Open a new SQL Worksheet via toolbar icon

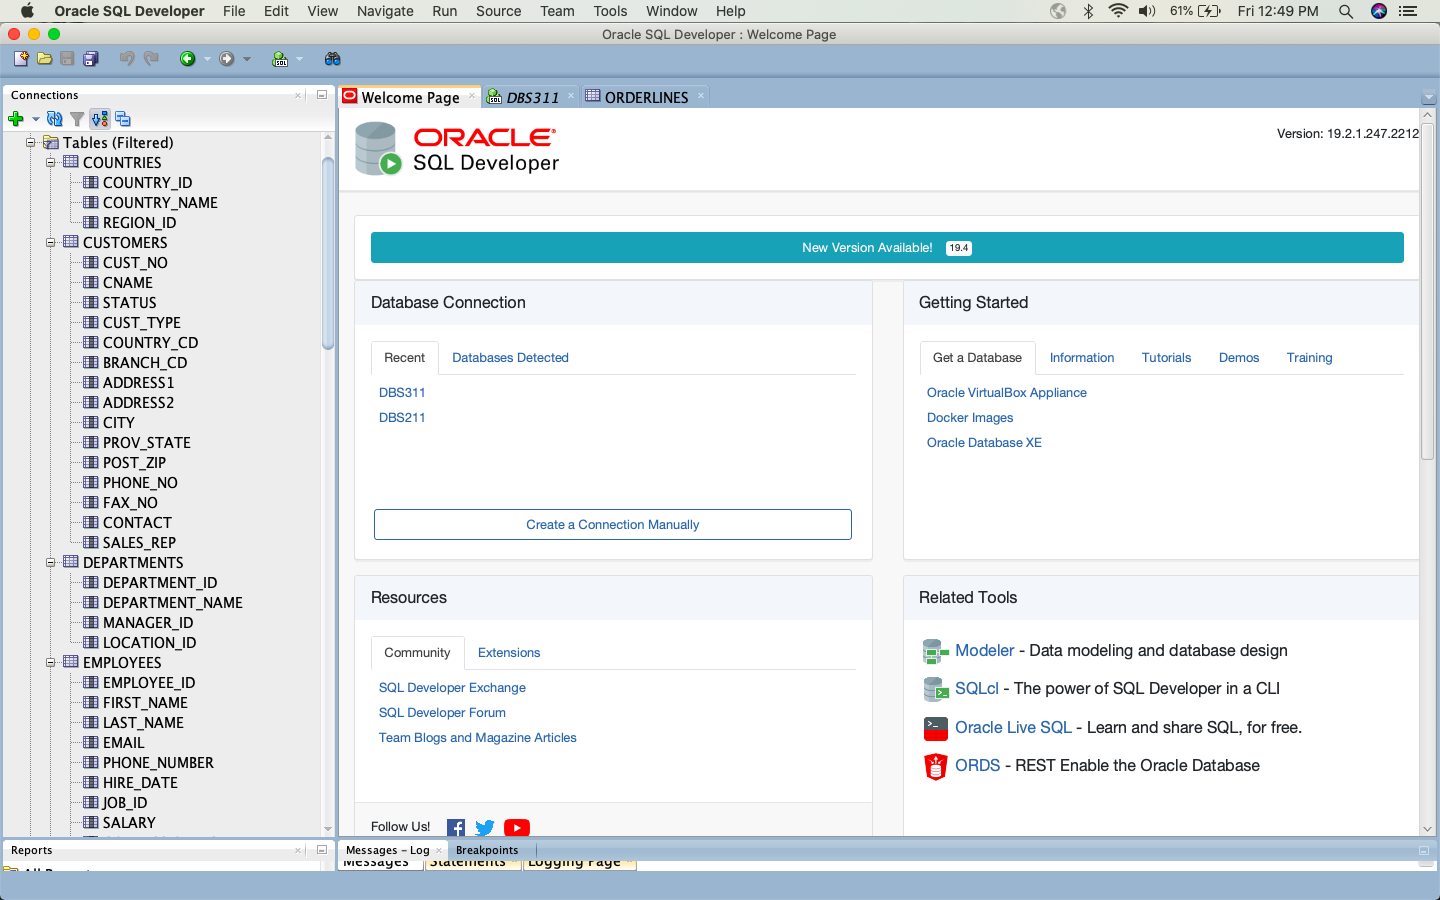(280, 59)
